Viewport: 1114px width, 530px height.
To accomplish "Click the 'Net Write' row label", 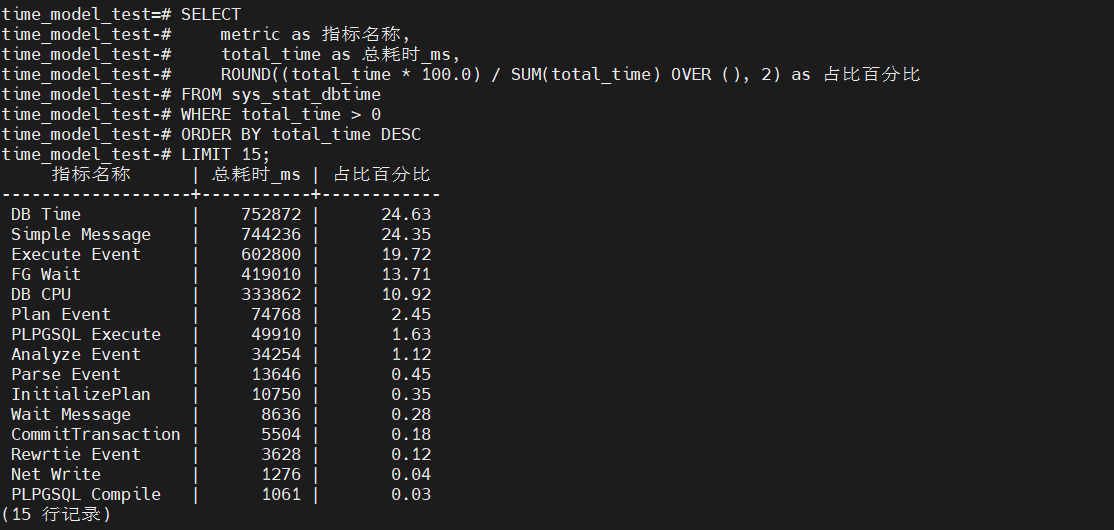I will click(56, 474).
